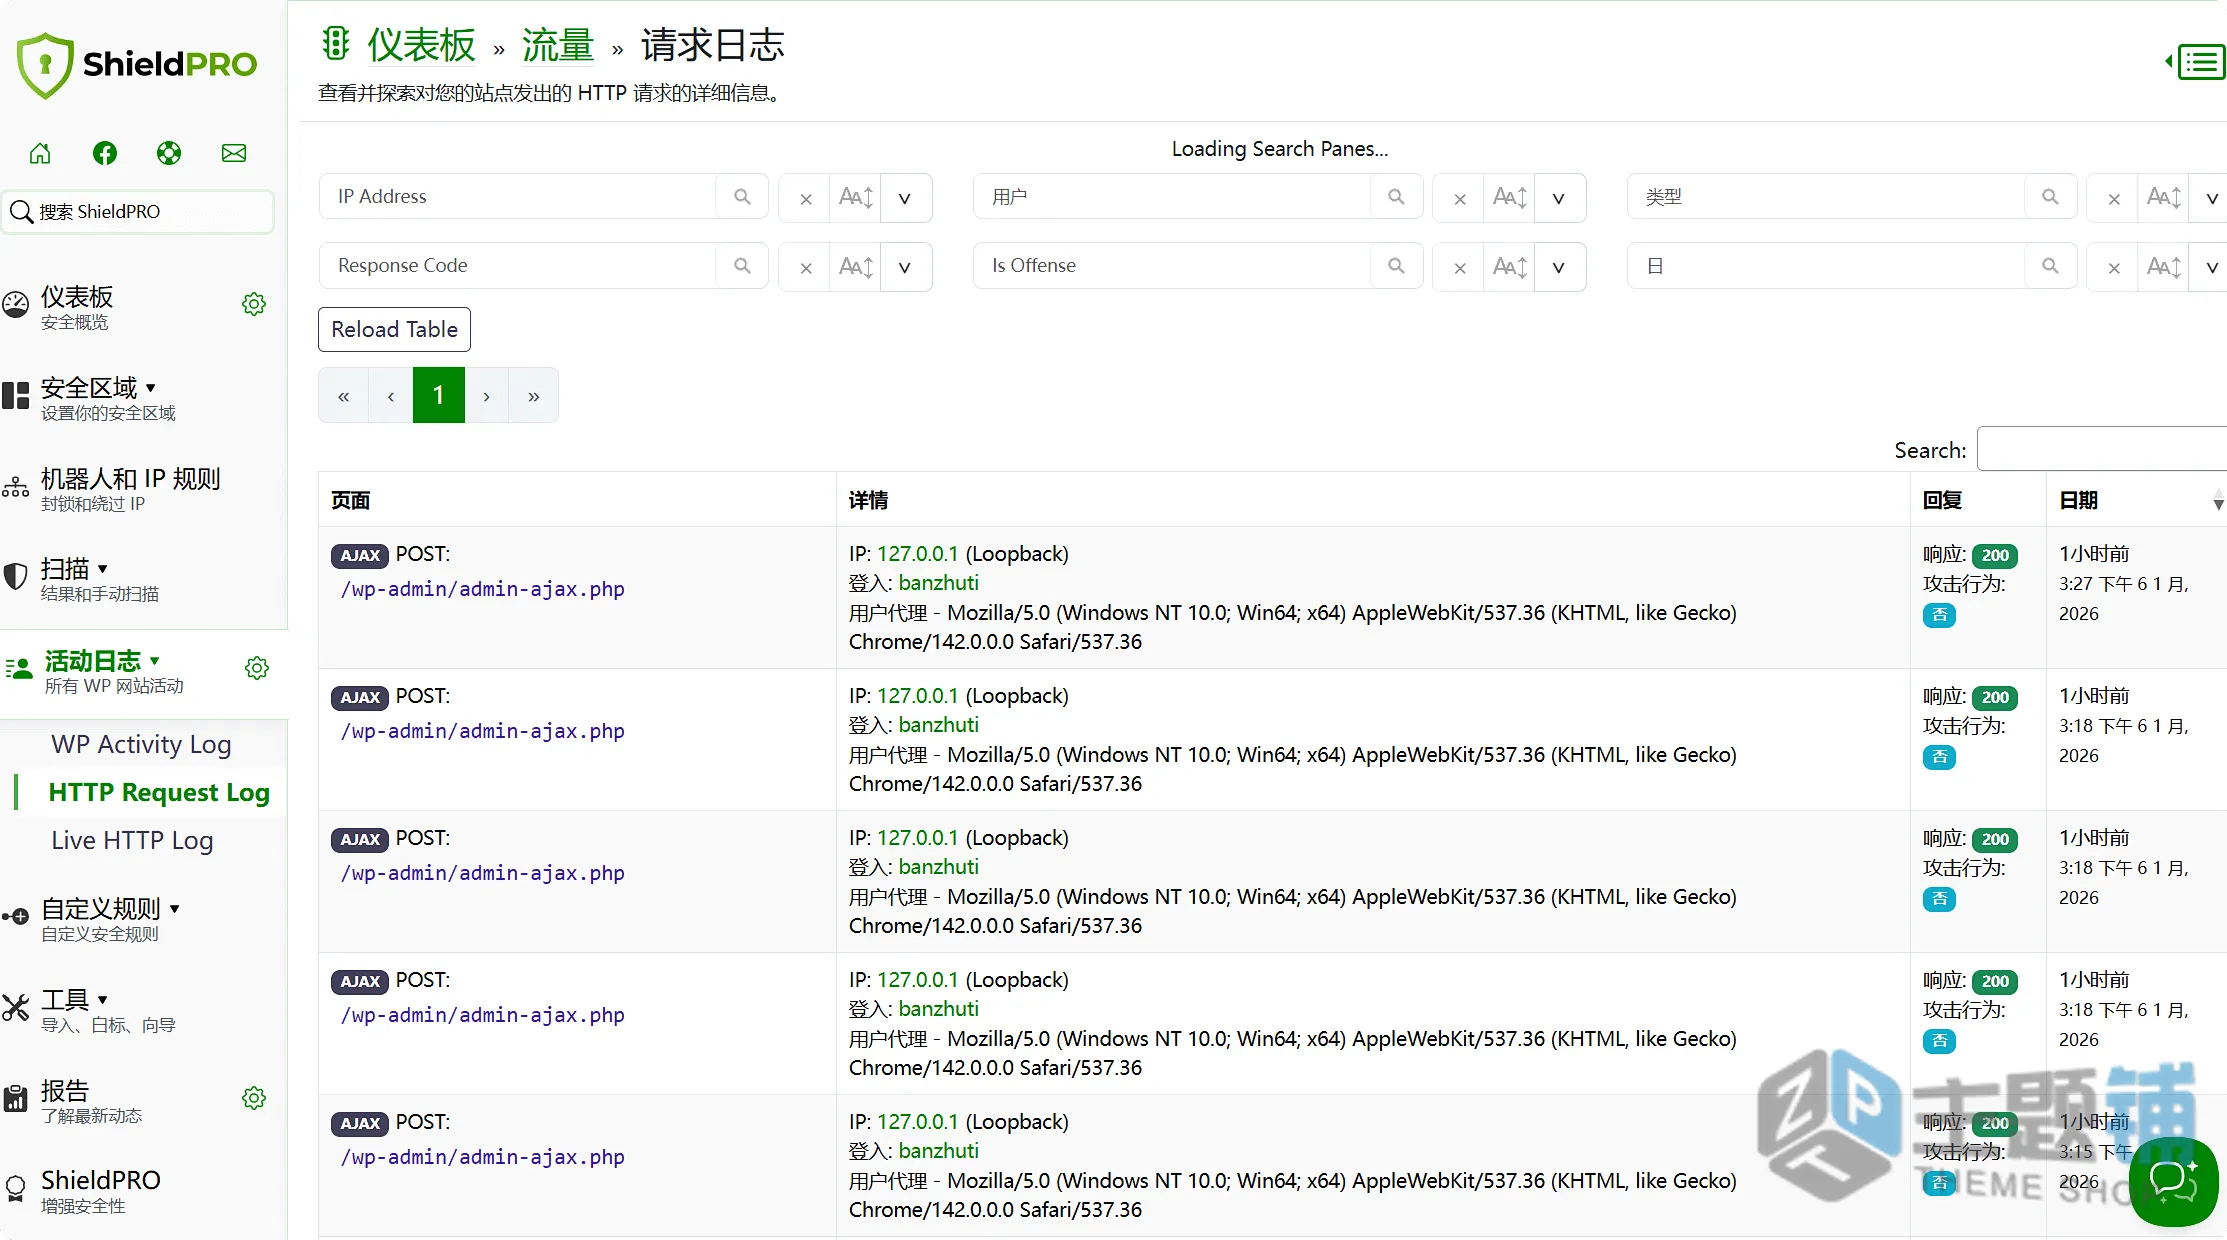This screenshot has height=1240, width=2227.
Task: Go to last page of results
Action: pos(534,396)
